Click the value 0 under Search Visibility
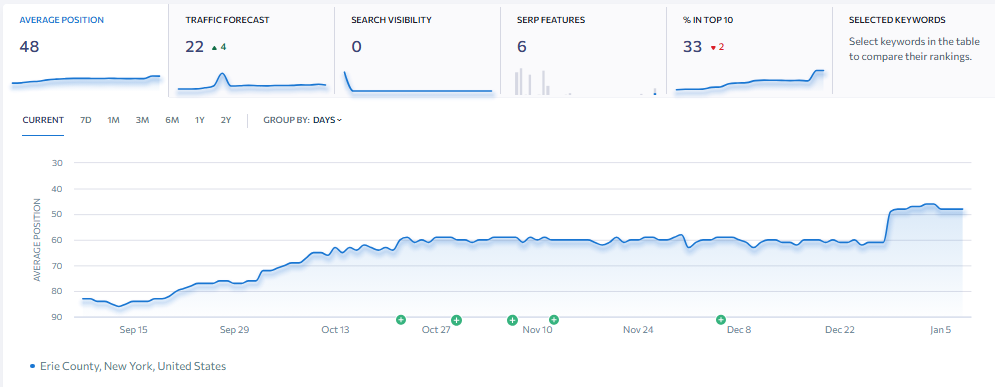 click(356, 46)
